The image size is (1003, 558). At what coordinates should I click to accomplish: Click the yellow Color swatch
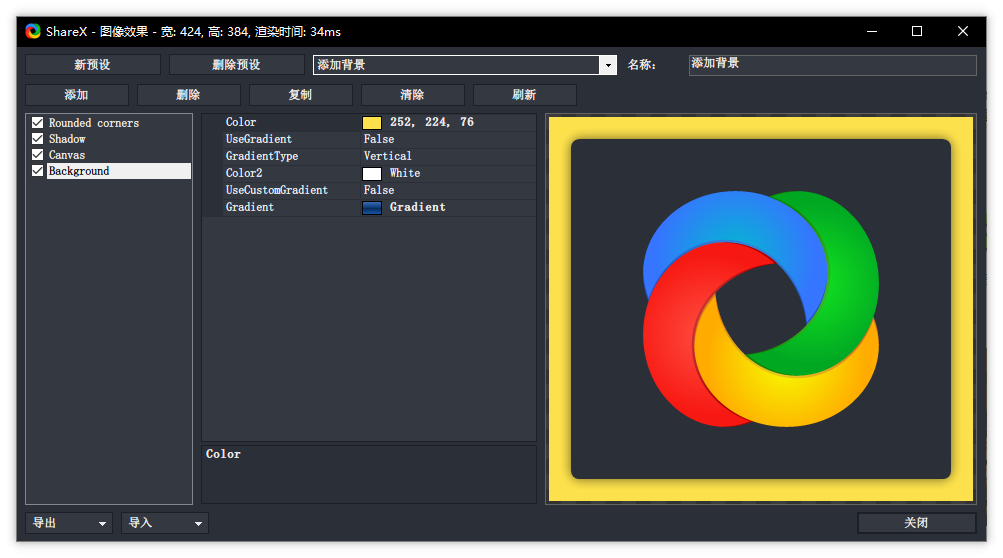click(372, 122)
